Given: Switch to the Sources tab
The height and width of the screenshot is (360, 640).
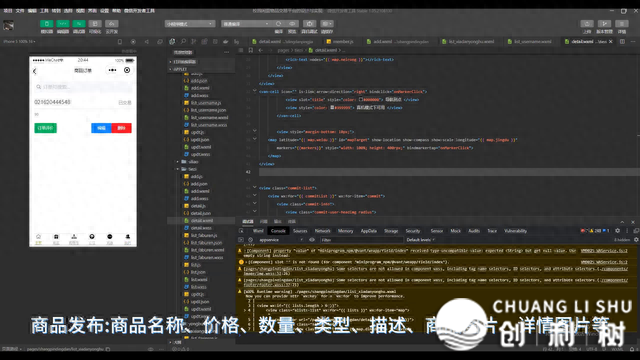Looking at the screenshot, I should tap(300, 231).
